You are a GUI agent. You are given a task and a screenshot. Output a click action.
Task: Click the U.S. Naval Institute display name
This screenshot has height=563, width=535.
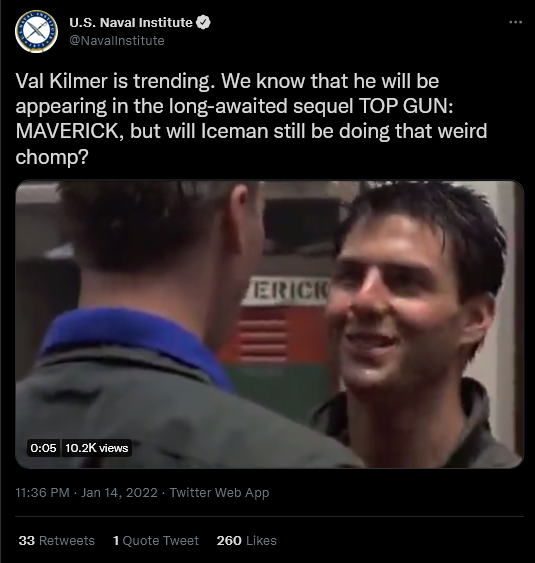(131, 22)
